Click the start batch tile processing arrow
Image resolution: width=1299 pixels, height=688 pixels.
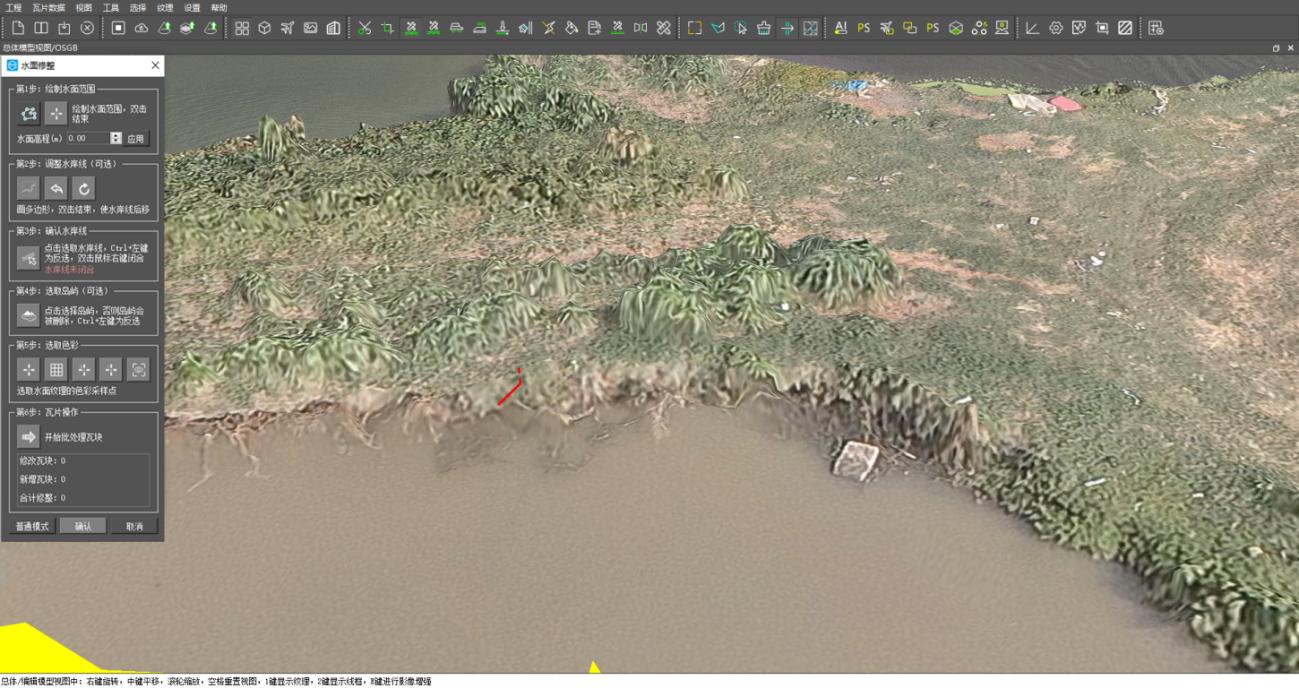[29, 437]
